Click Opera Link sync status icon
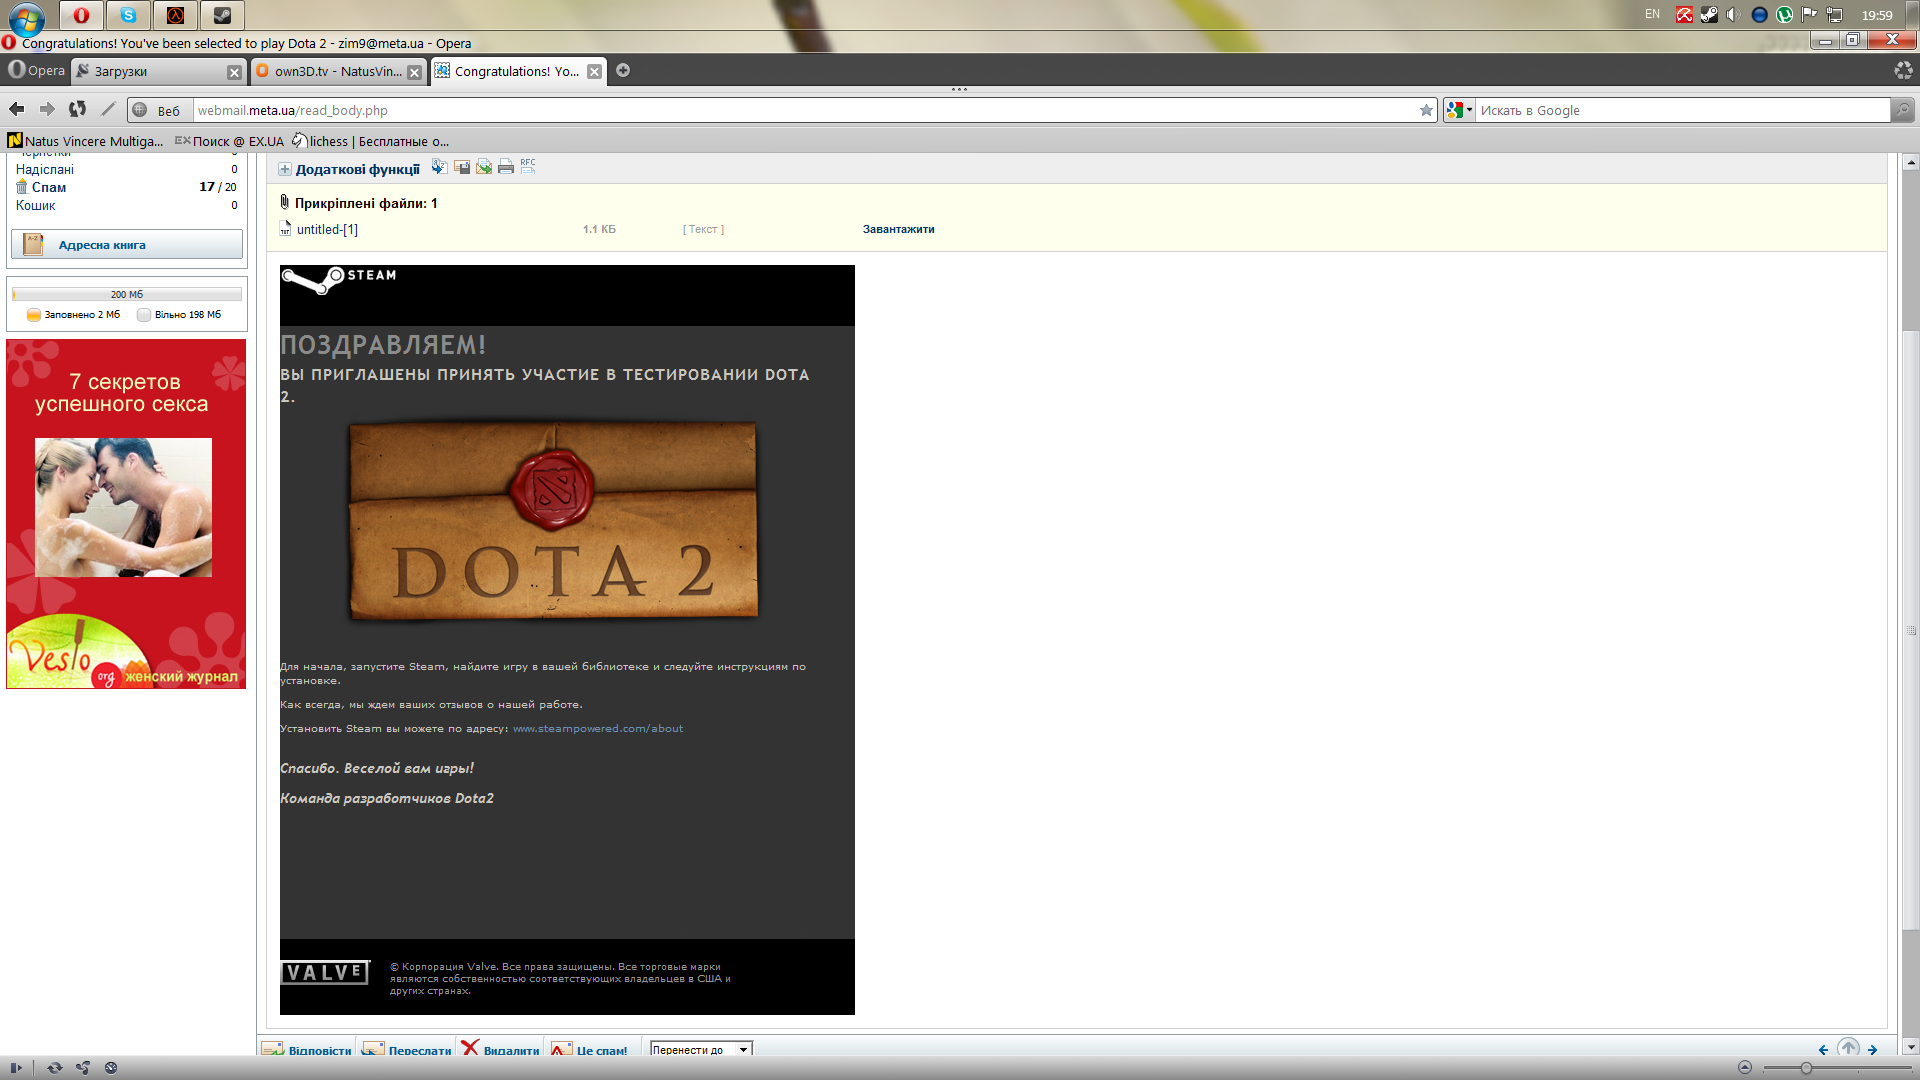Screen dimensions: 1920x1080 (55, 1068)
